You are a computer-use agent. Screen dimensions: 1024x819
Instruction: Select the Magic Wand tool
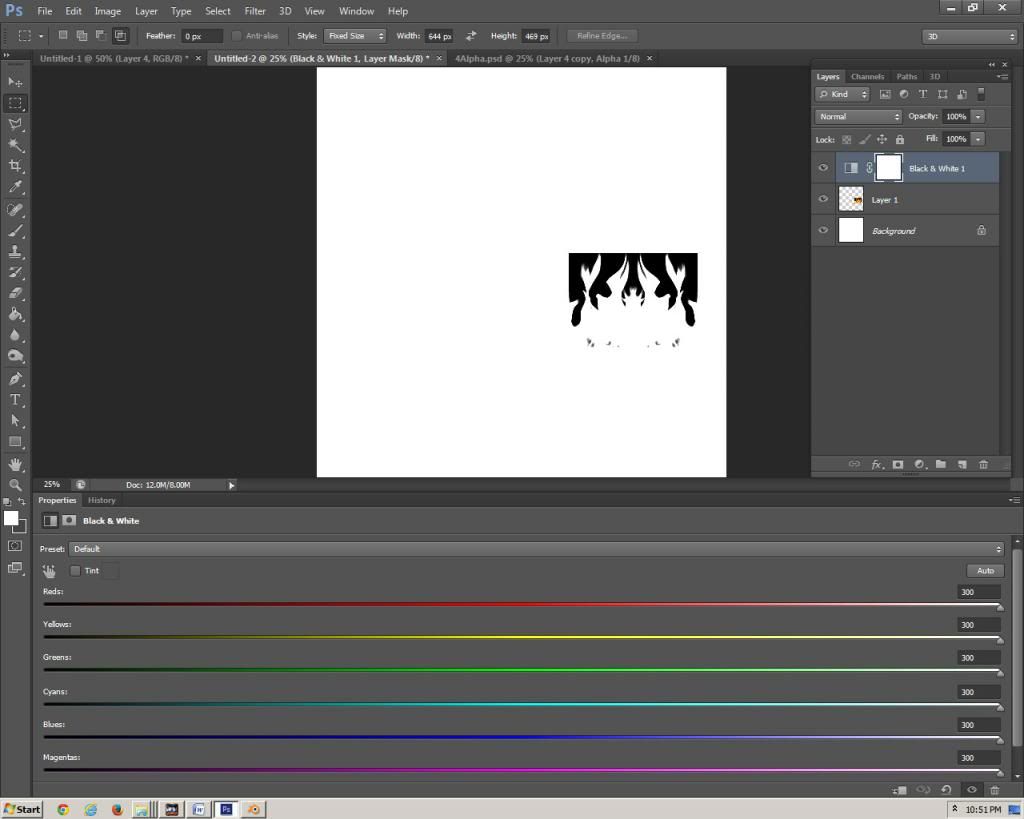click(x=15, y=145)
